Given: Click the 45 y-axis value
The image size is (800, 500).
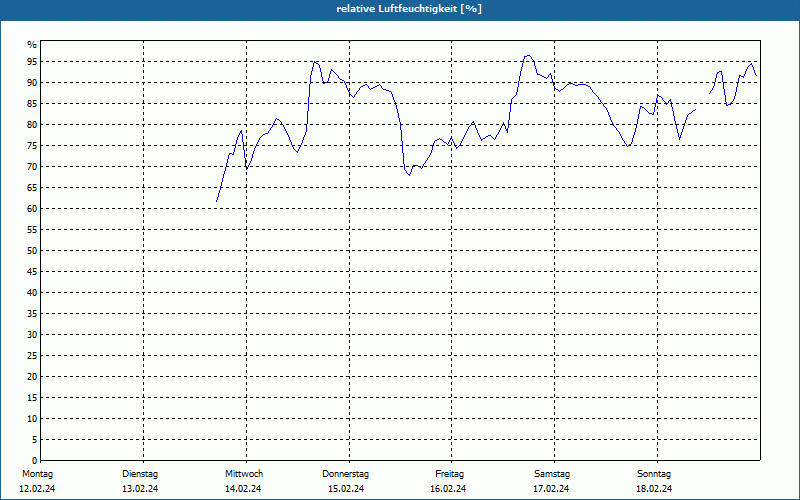Looking at the screenshot, I should [32, 272].
